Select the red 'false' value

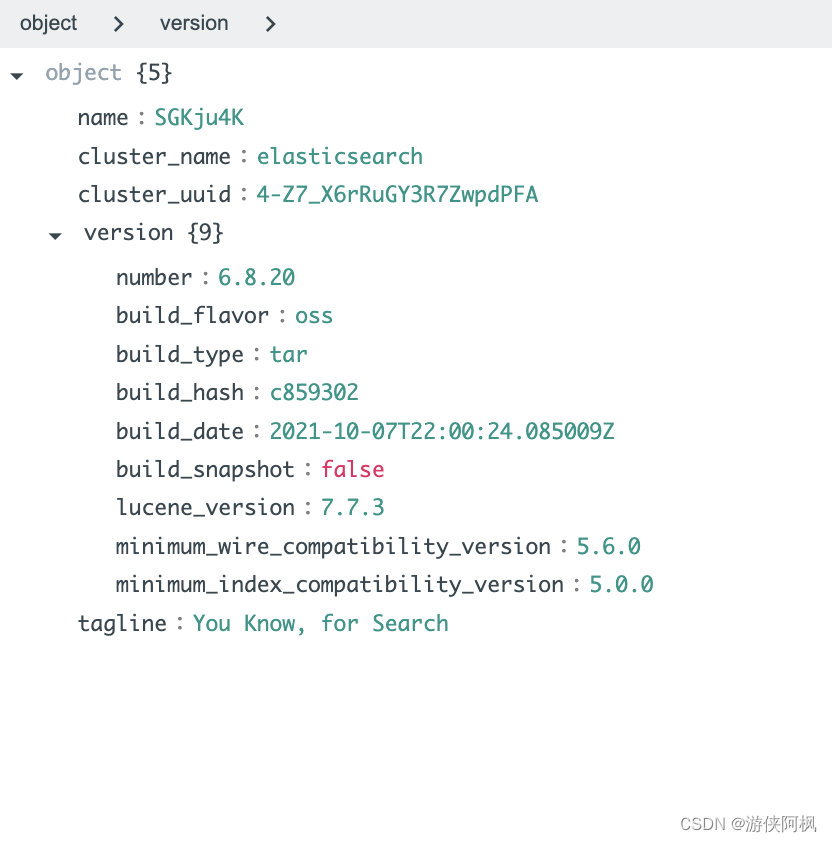coord(352,469)
